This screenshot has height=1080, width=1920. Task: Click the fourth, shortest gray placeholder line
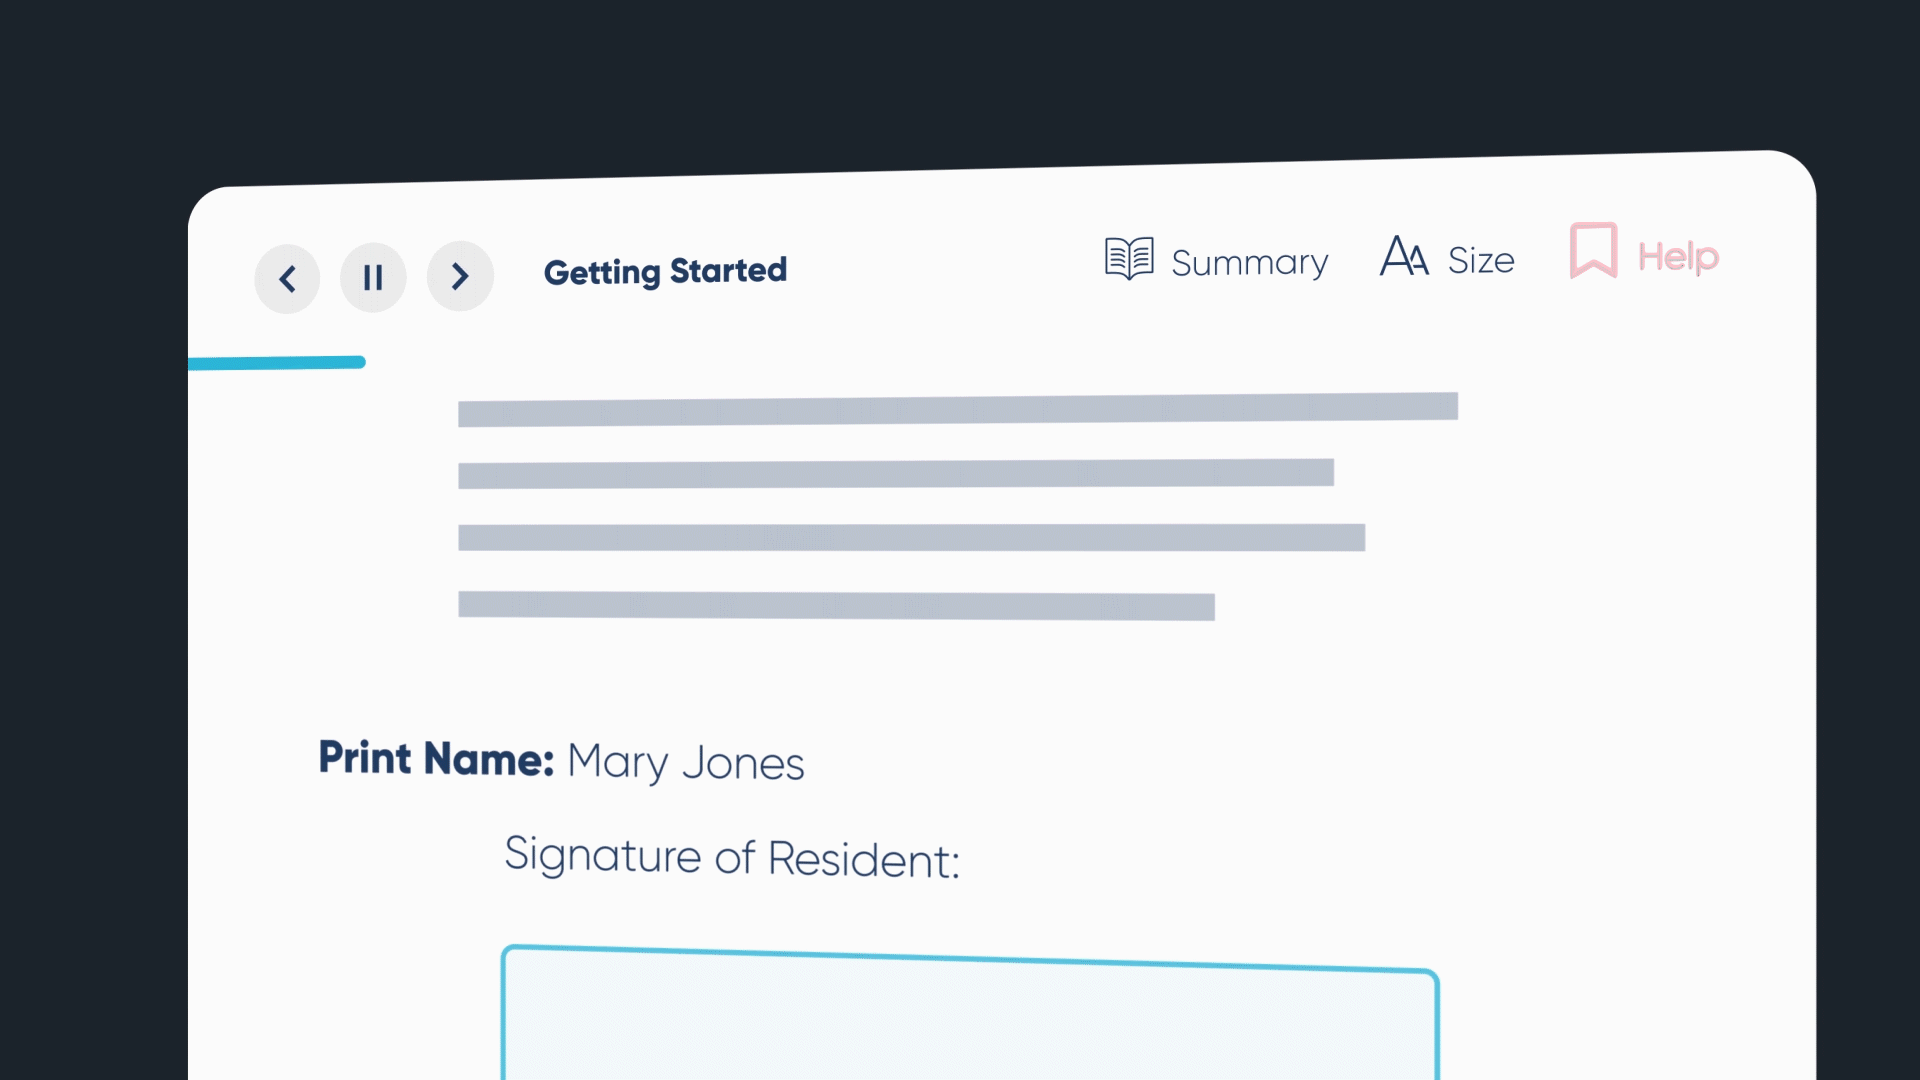point(836,605)
